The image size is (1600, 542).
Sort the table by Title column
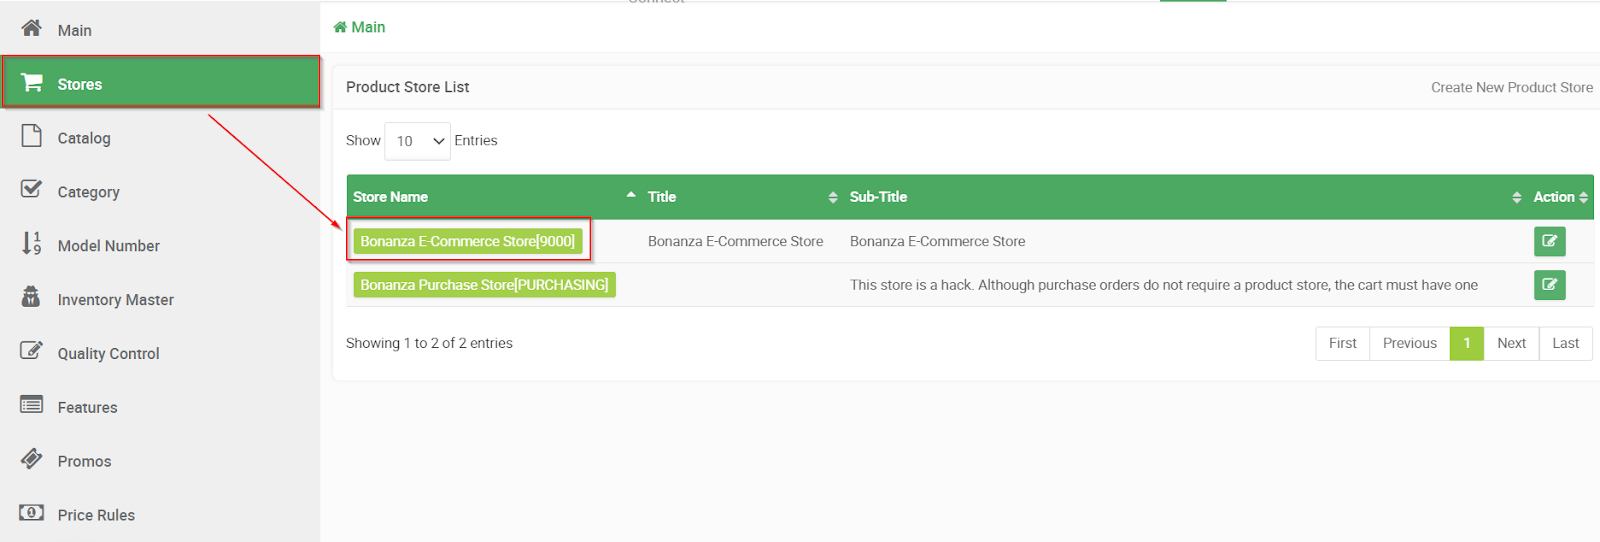[742, 197]
